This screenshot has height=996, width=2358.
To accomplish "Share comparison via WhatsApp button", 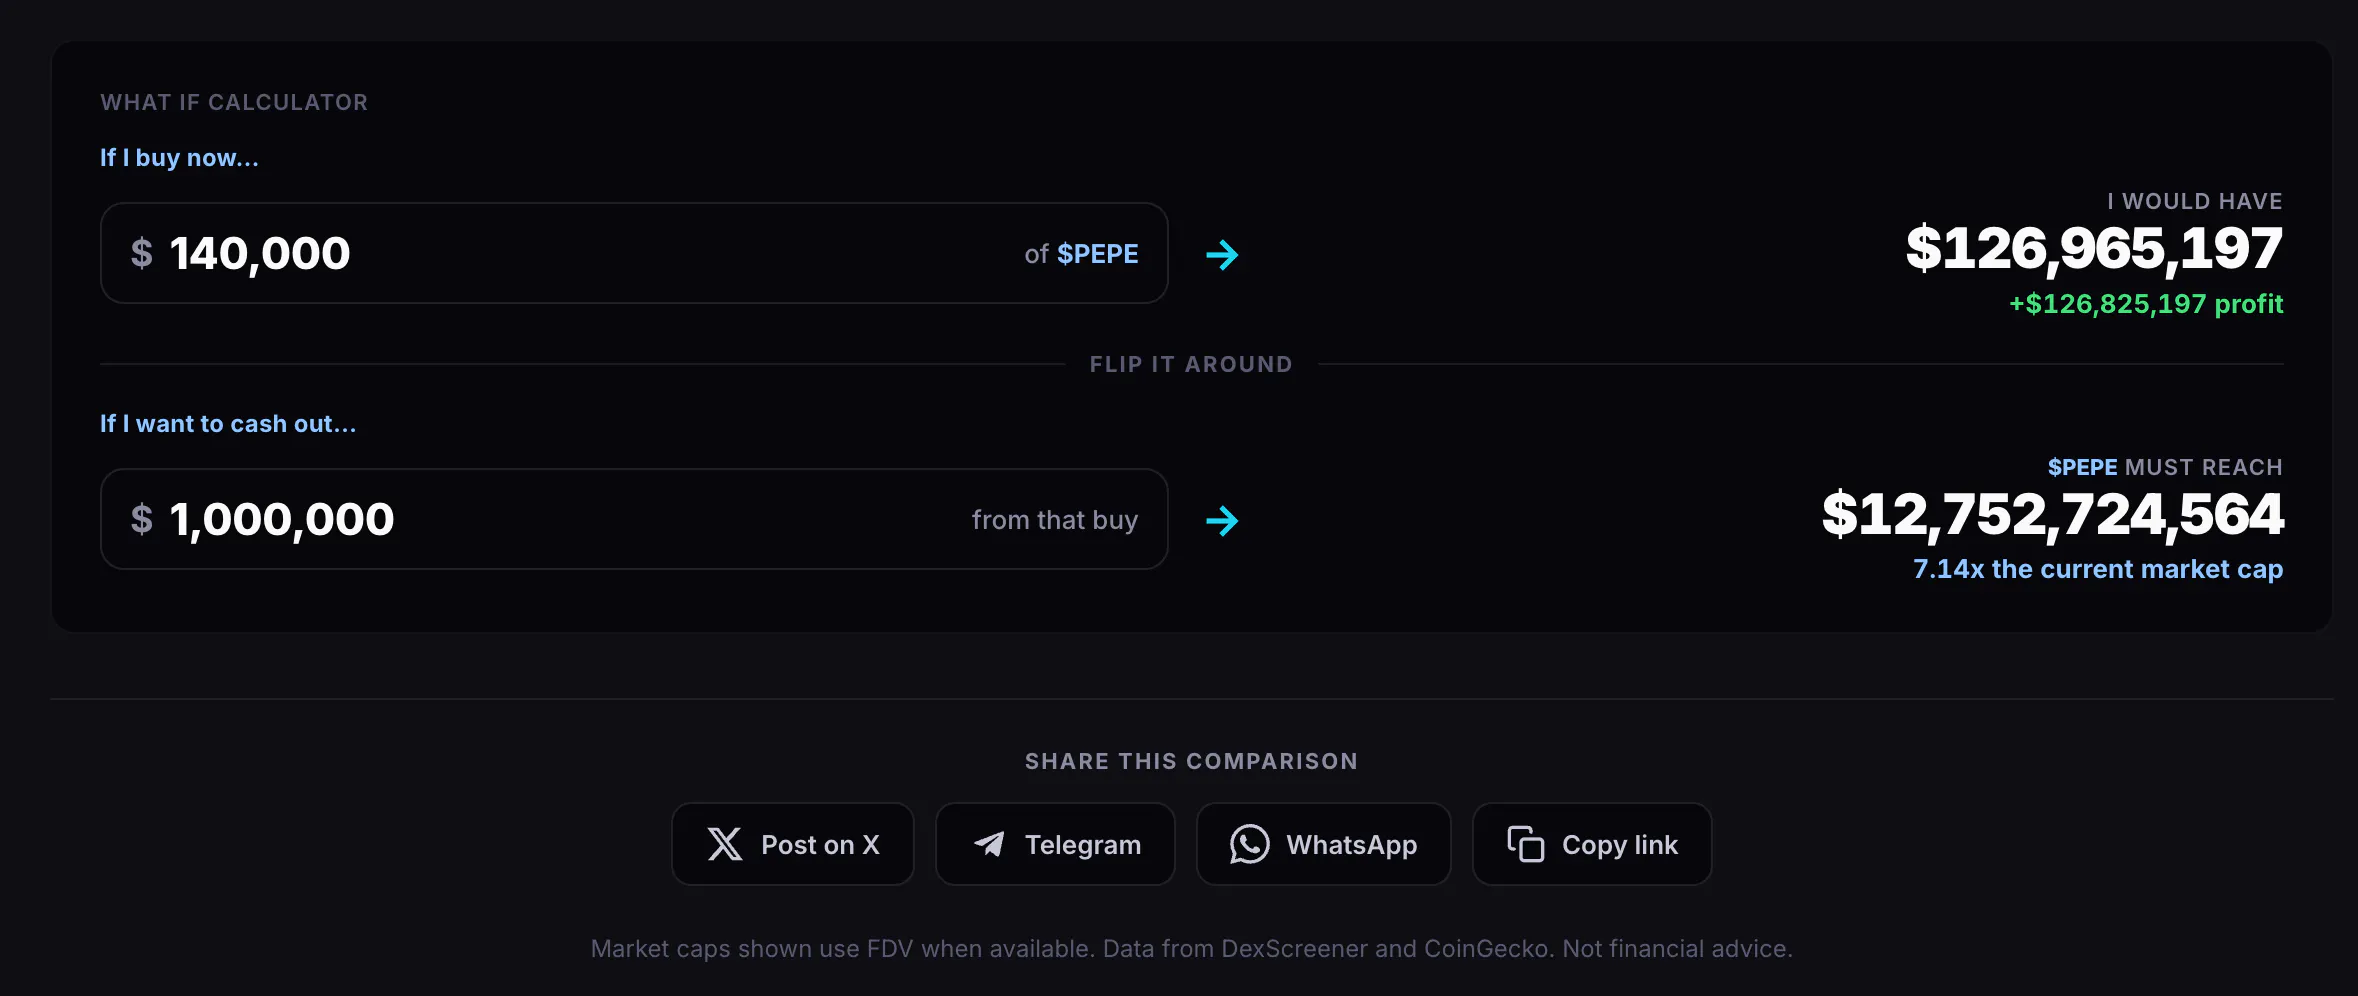I will tap(1324, 844).
